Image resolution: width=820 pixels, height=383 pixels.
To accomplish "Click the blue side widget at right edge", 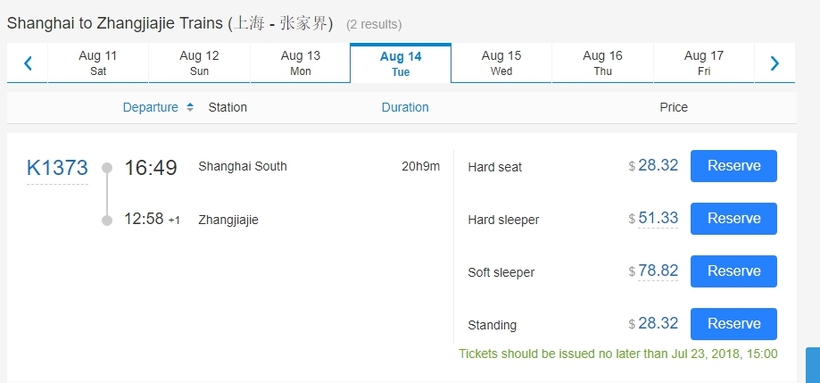I will coord(813,365).
